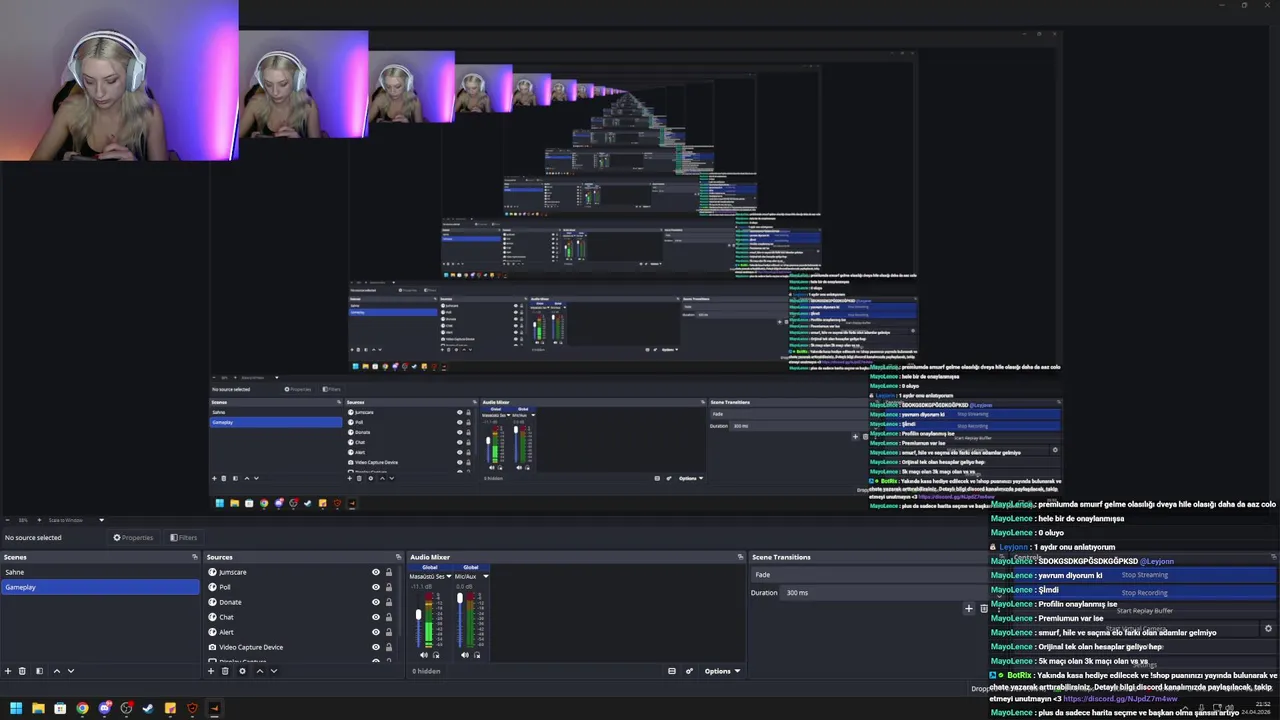Open Steam from the taskbar

(148, 708)
